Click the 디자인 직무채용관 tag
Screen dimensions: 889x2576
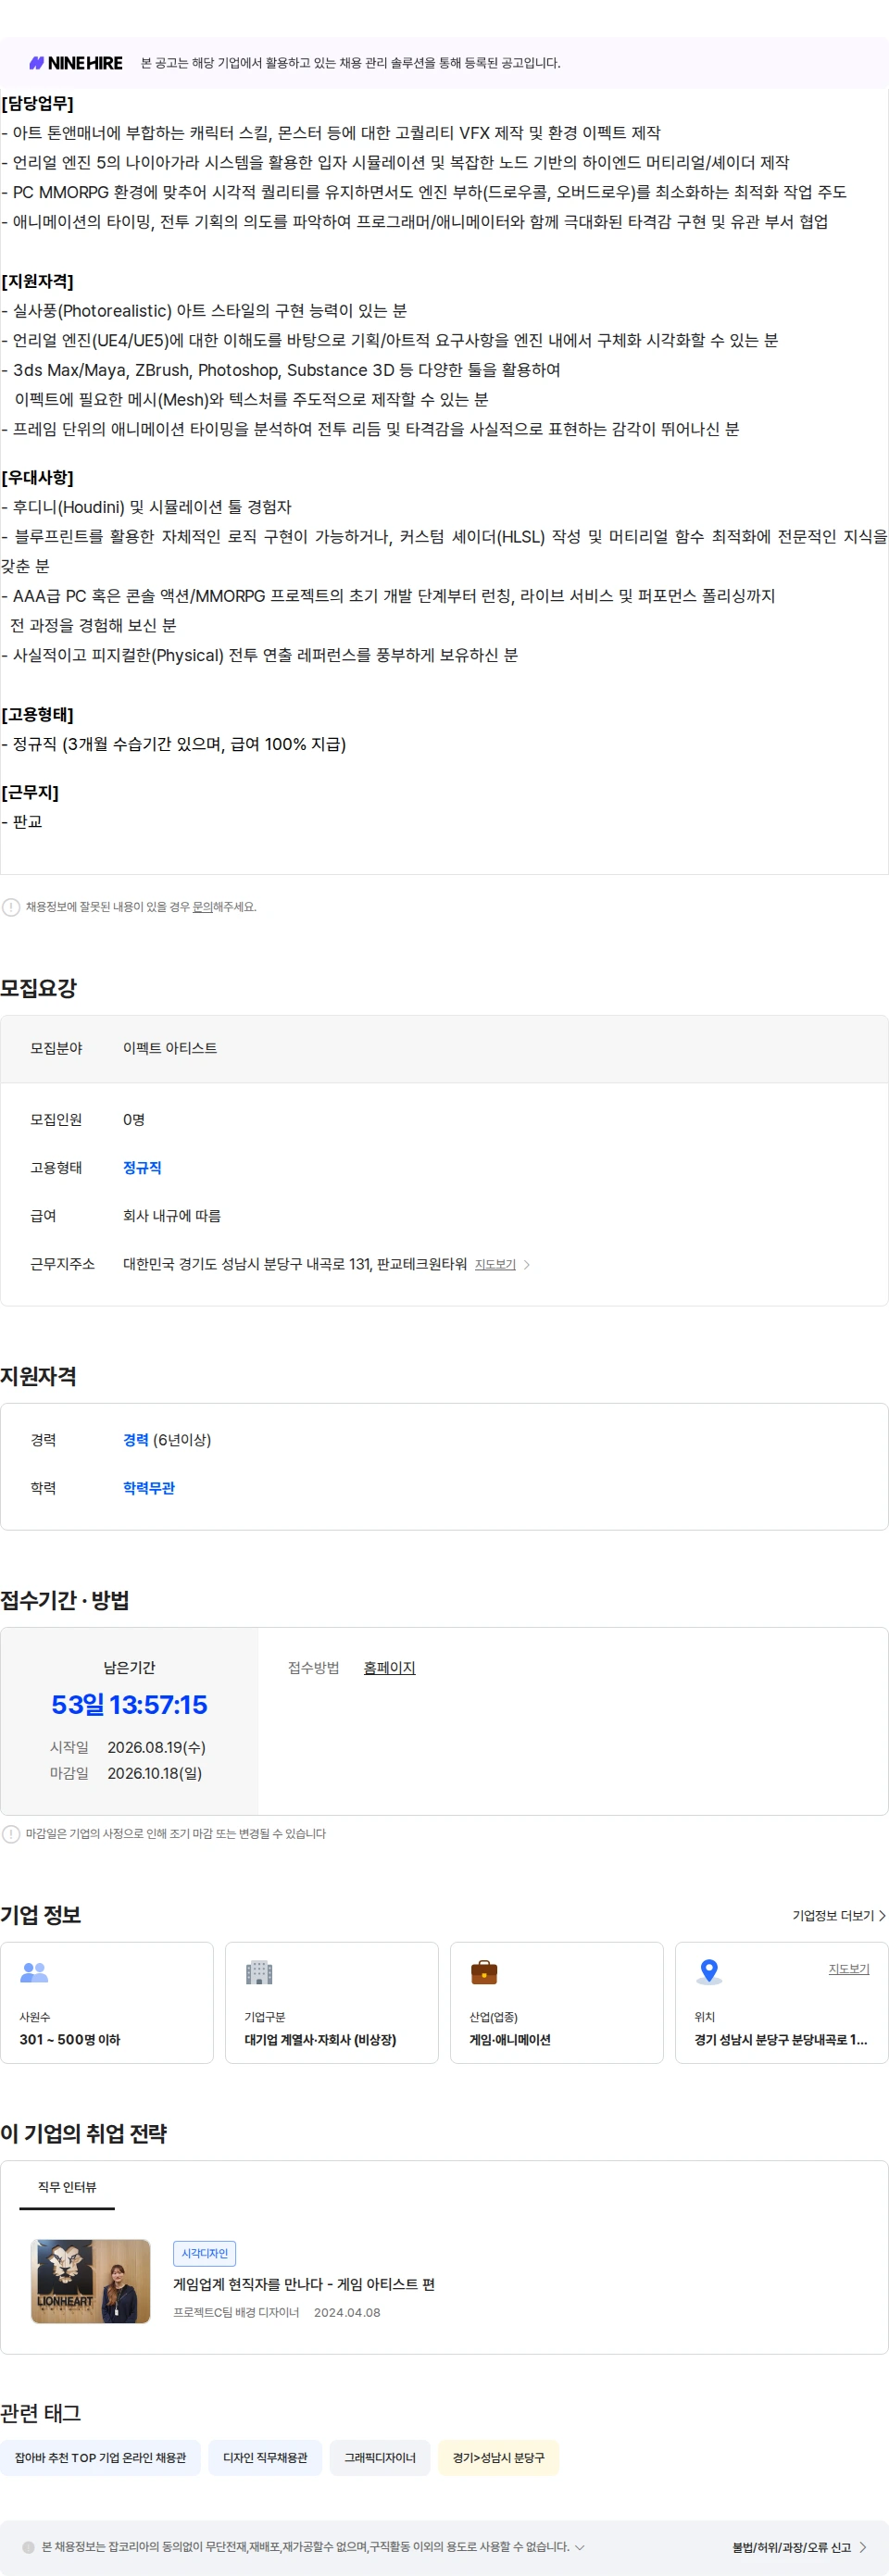pyautogui.click(x=265, y=2458)
